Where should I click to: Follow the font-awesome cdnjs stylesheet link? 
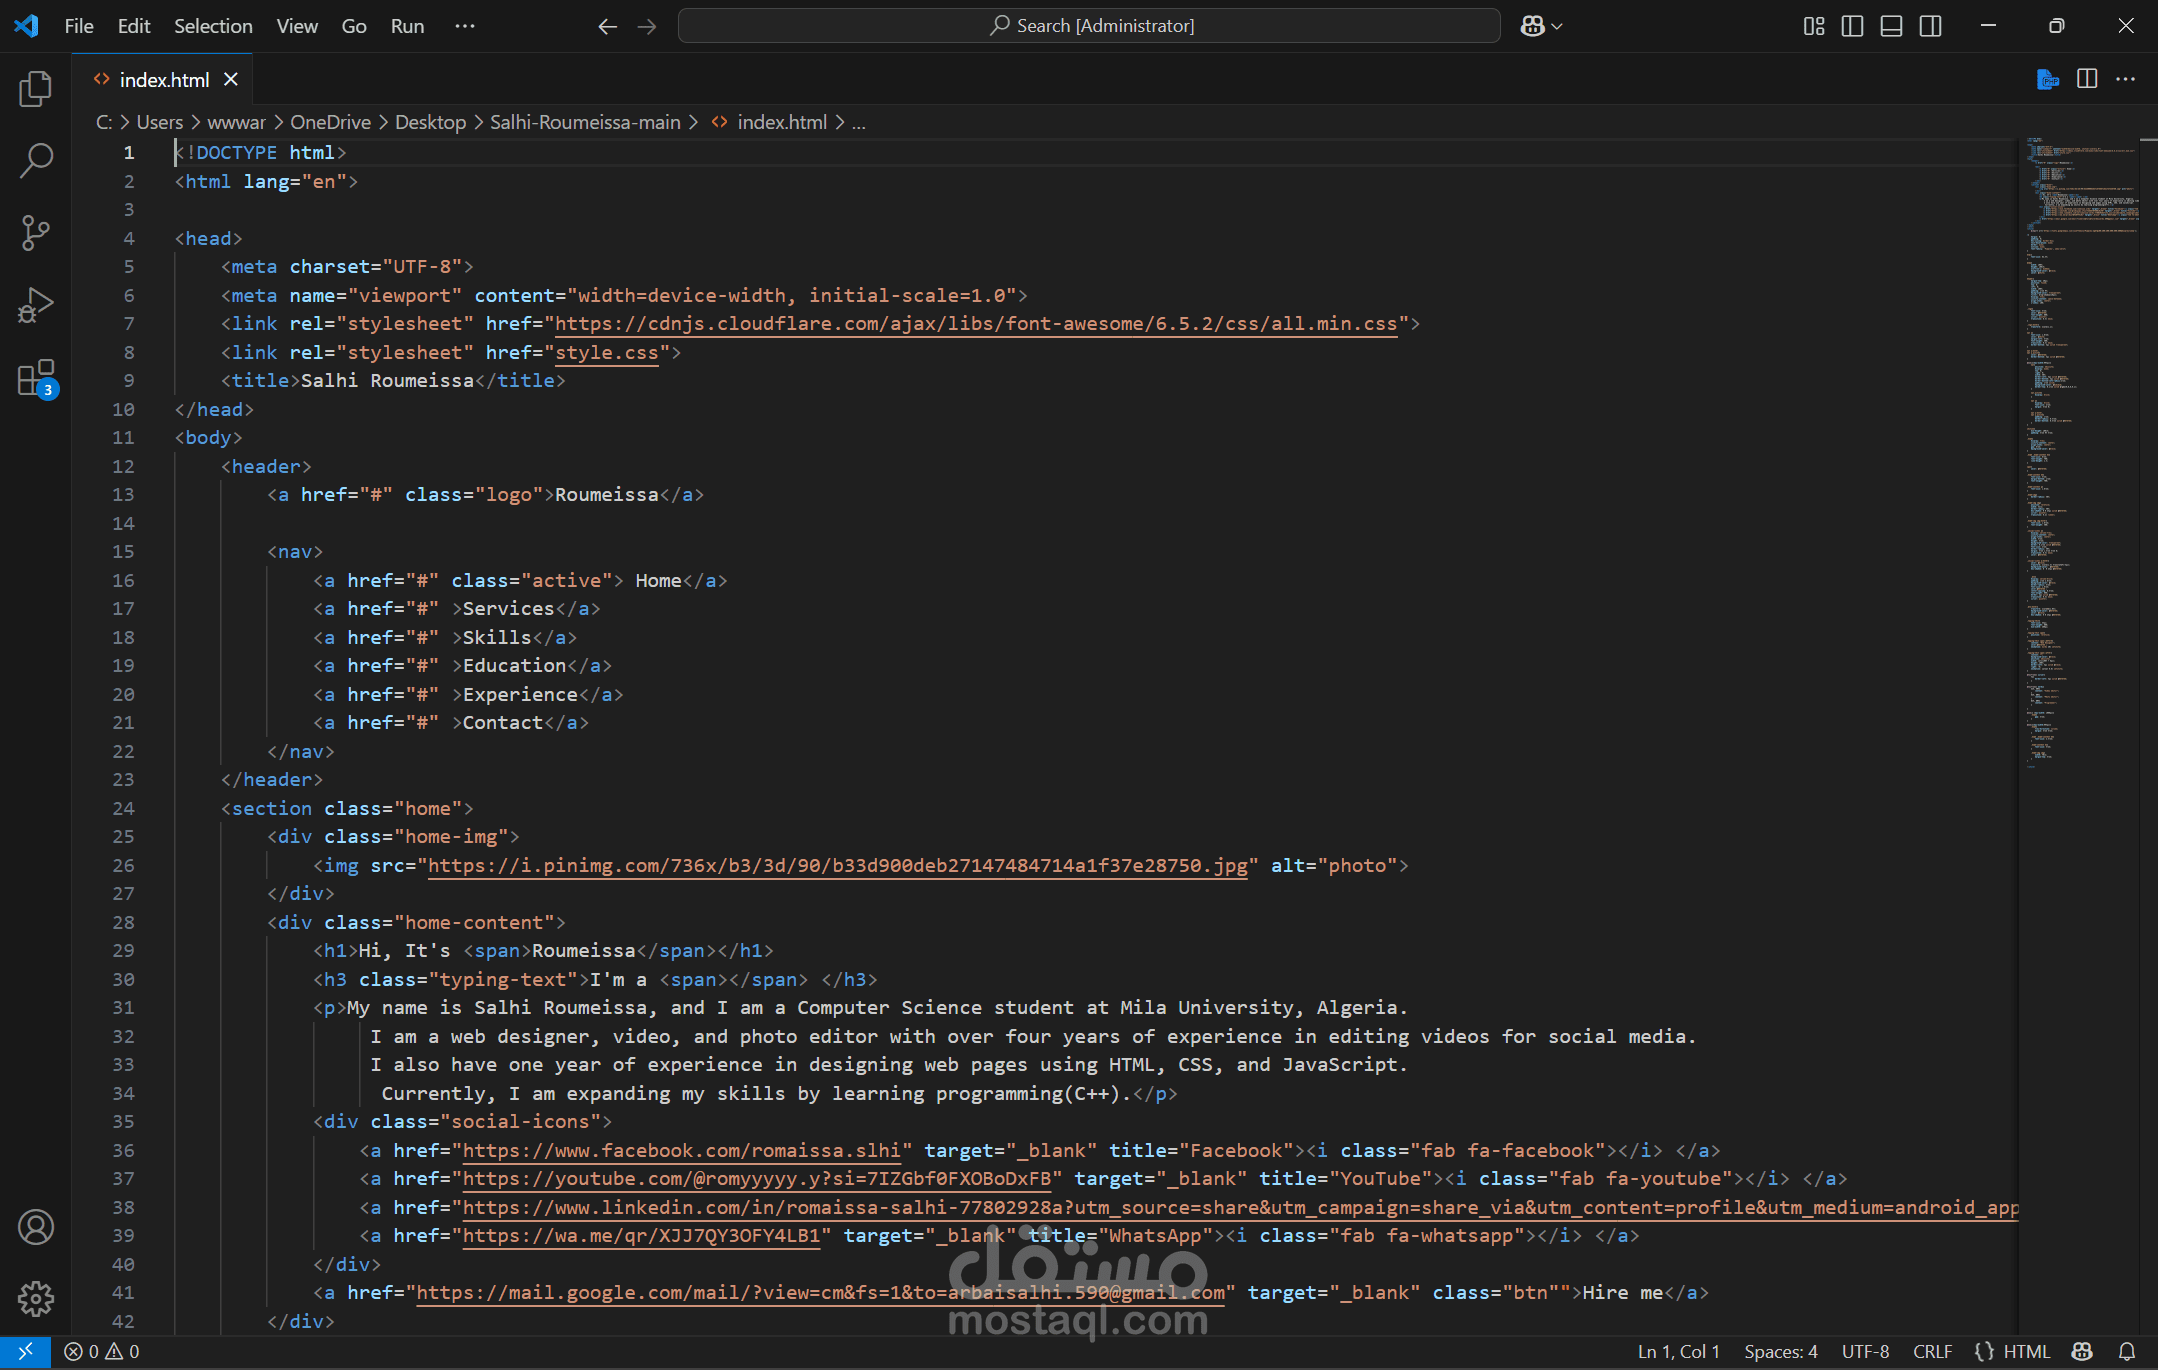(976, 324)
